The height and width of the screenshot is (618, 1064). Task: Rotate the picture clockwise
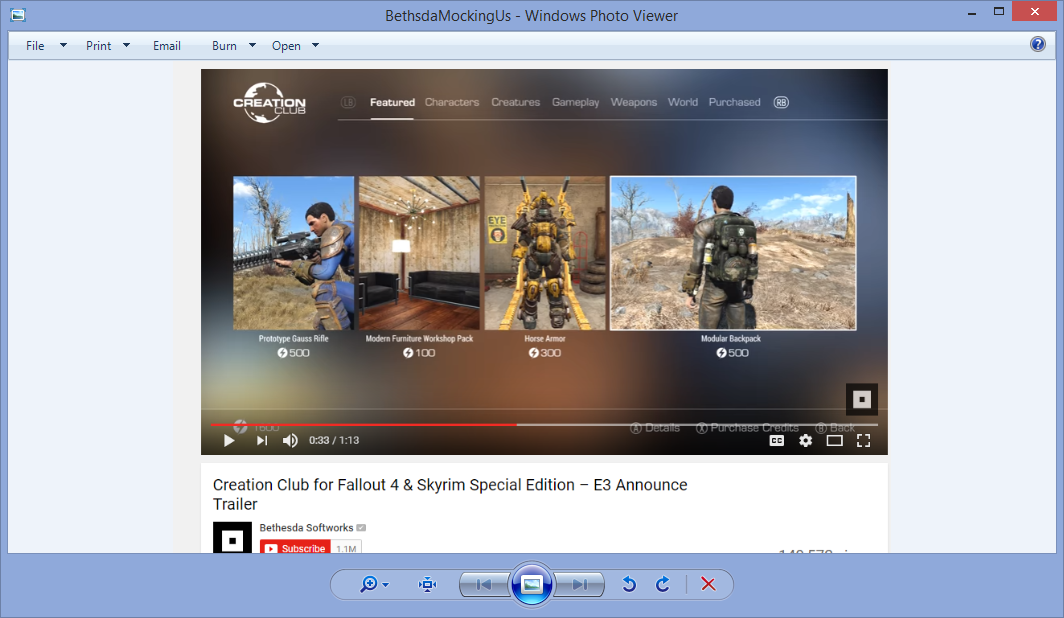click(x=663, y=584)
